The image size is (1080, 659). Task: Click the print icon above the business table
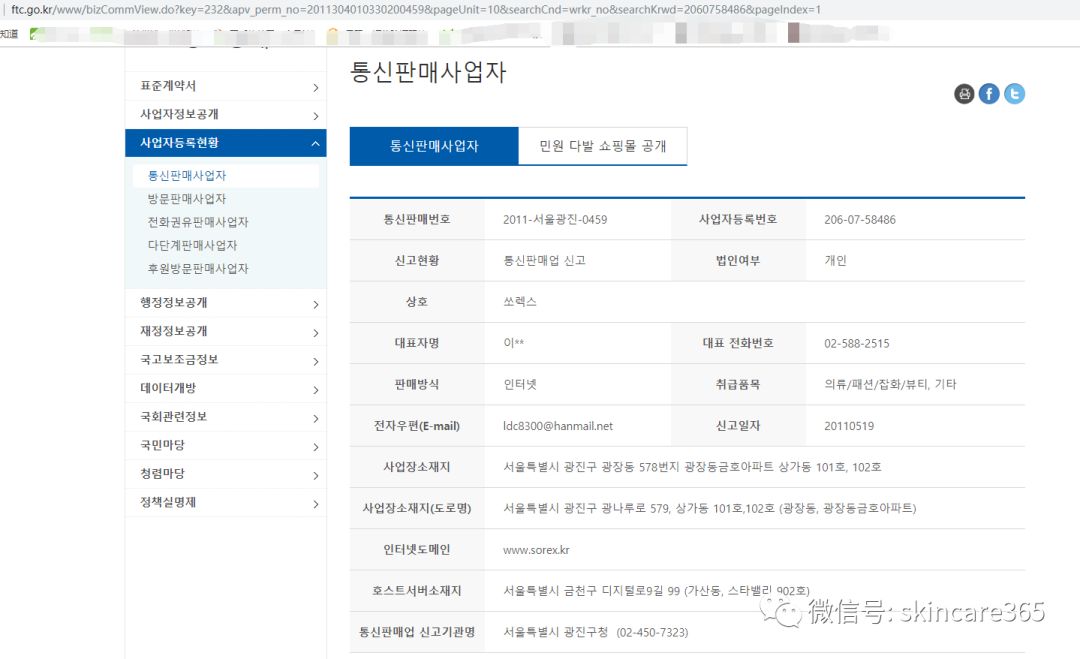coord(963,93)
